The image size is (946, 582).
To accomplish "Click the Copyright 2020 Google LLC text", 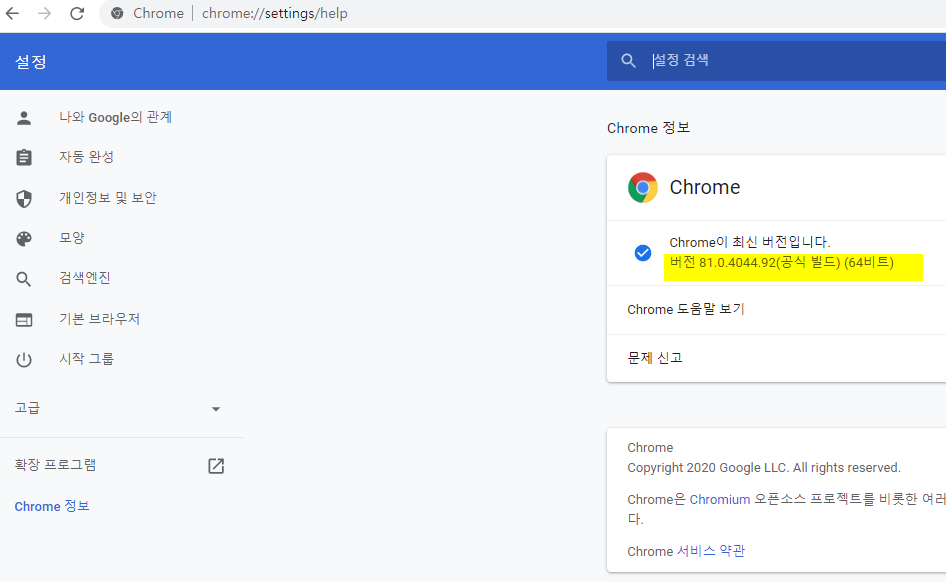I will (x=764, y=468).
